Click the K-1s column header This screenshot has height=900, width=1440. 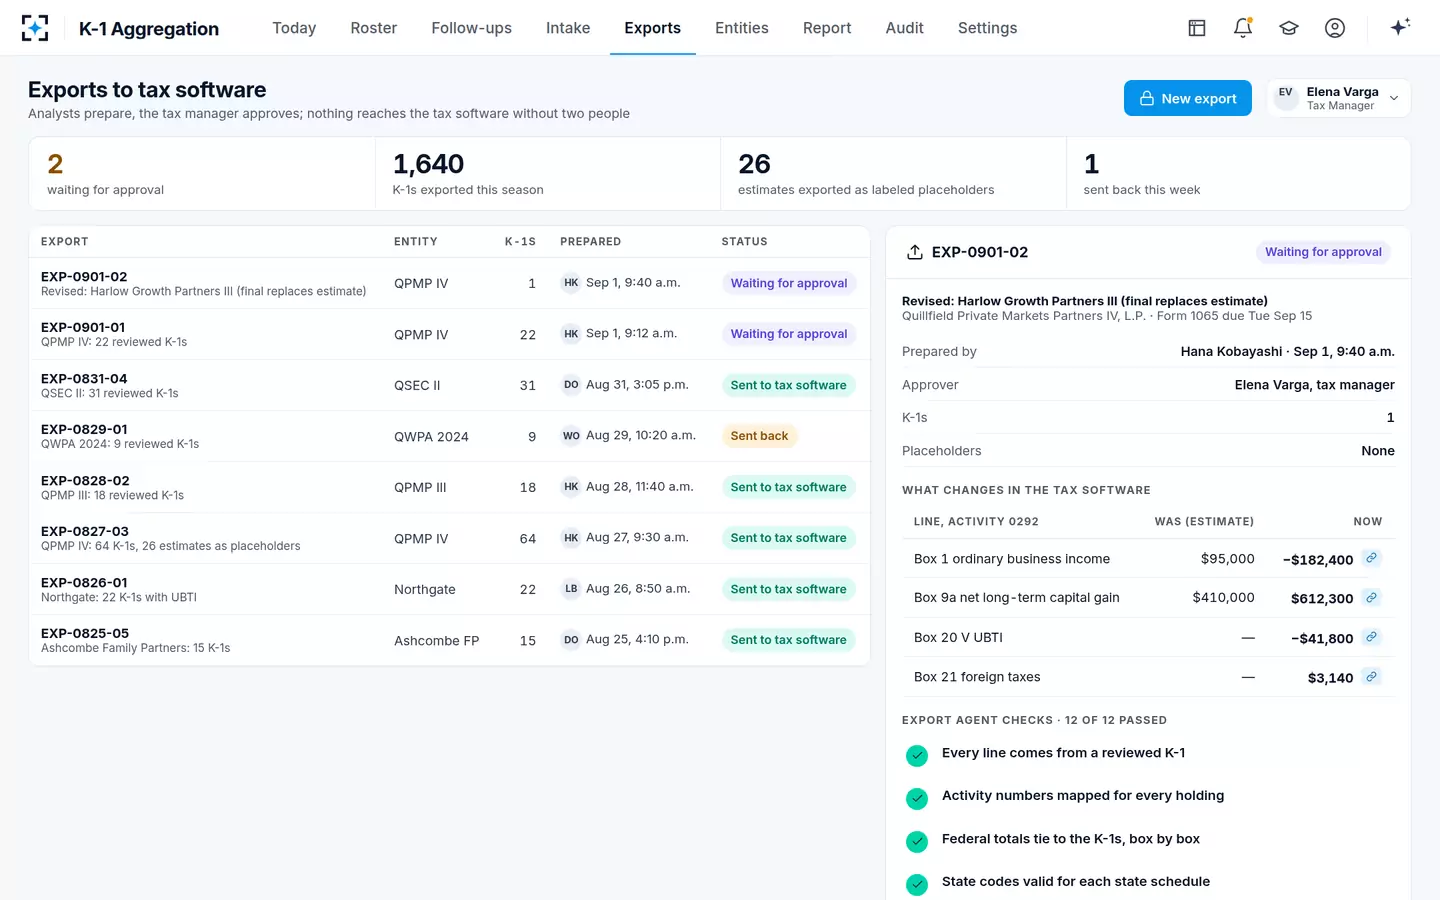pos(520,241)
